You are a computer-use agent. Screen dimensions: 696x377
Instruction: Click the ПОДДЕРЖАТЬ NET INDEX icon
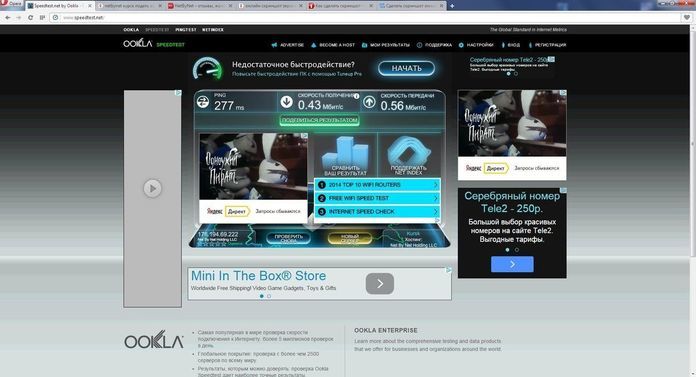(x=408, y=155)
